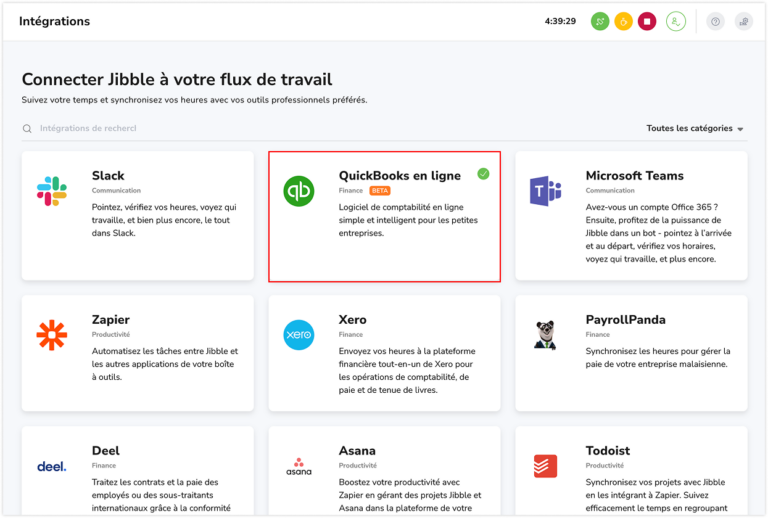Click the running timer 4:39:29
This screenshot has width=768, height=518.
(560, 21)
